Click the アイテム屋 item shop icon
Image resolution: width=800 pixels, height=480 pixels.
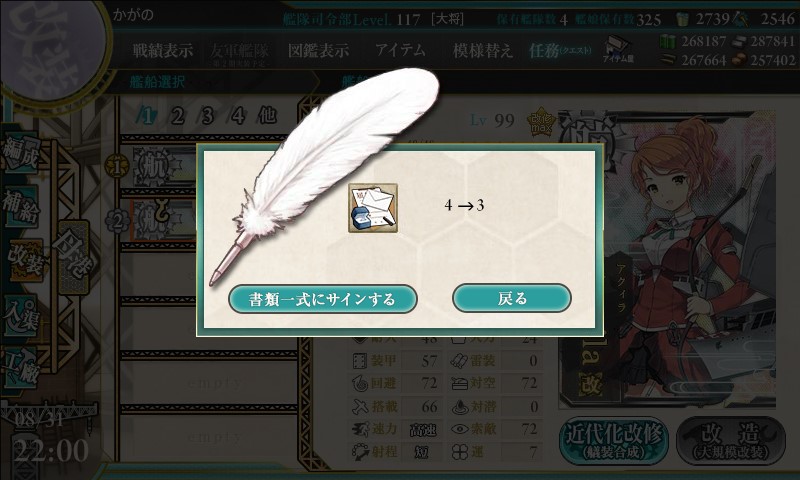[x=617, y=49]
